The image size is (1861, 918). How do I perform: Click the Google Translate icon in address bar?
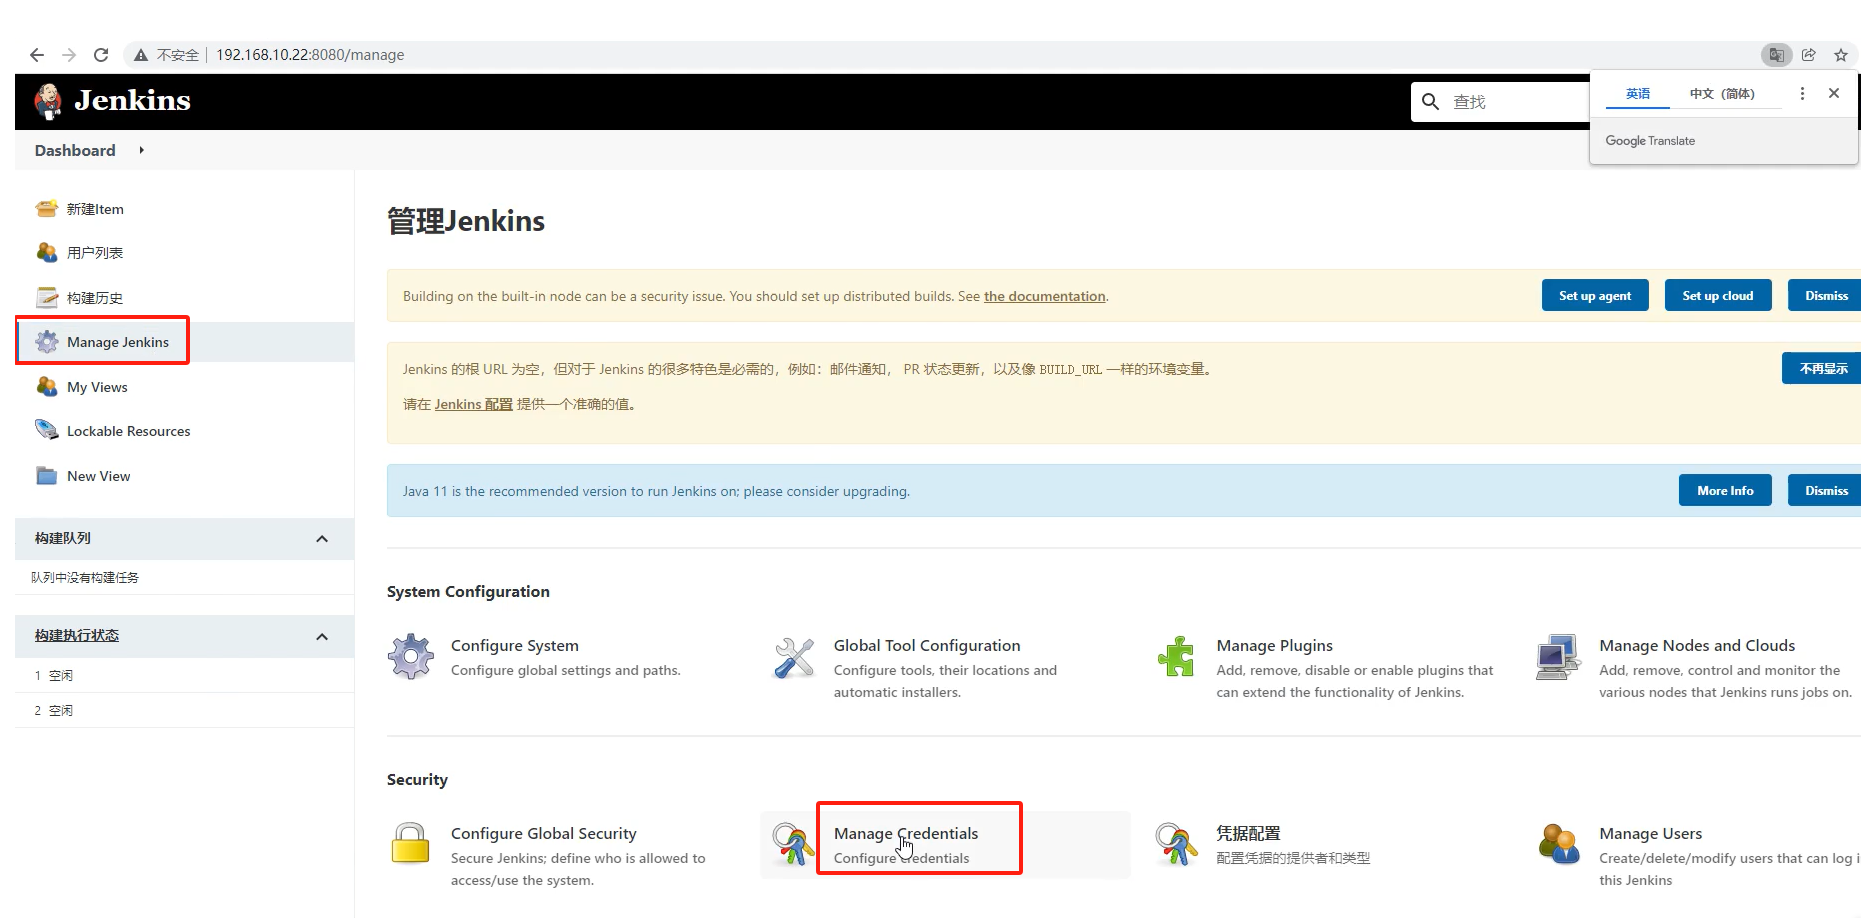point(1777,55)
